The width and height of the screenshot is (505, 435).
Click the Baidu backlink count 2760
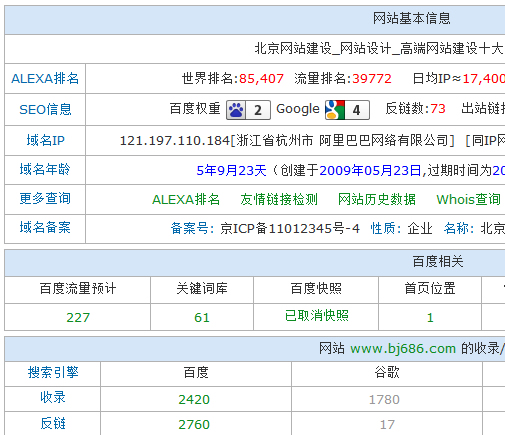pos(194,424)
